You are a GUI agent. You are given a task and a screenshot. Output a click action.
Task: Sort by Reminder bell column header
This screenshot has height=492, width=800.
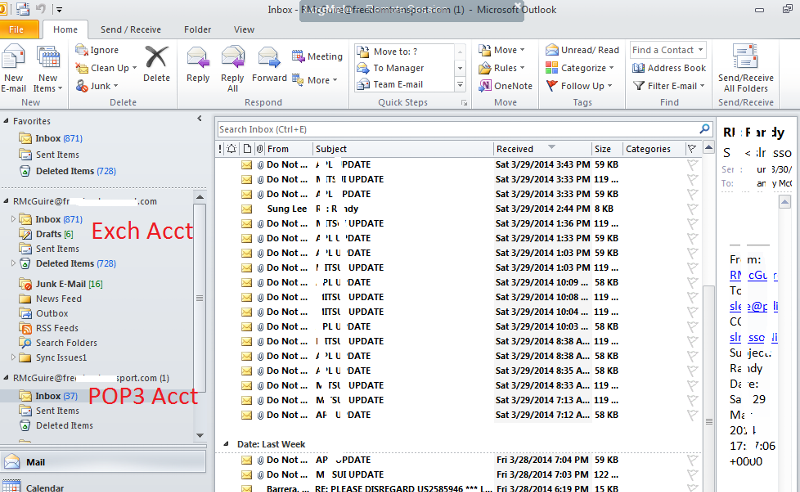click(x=232, y=149)
